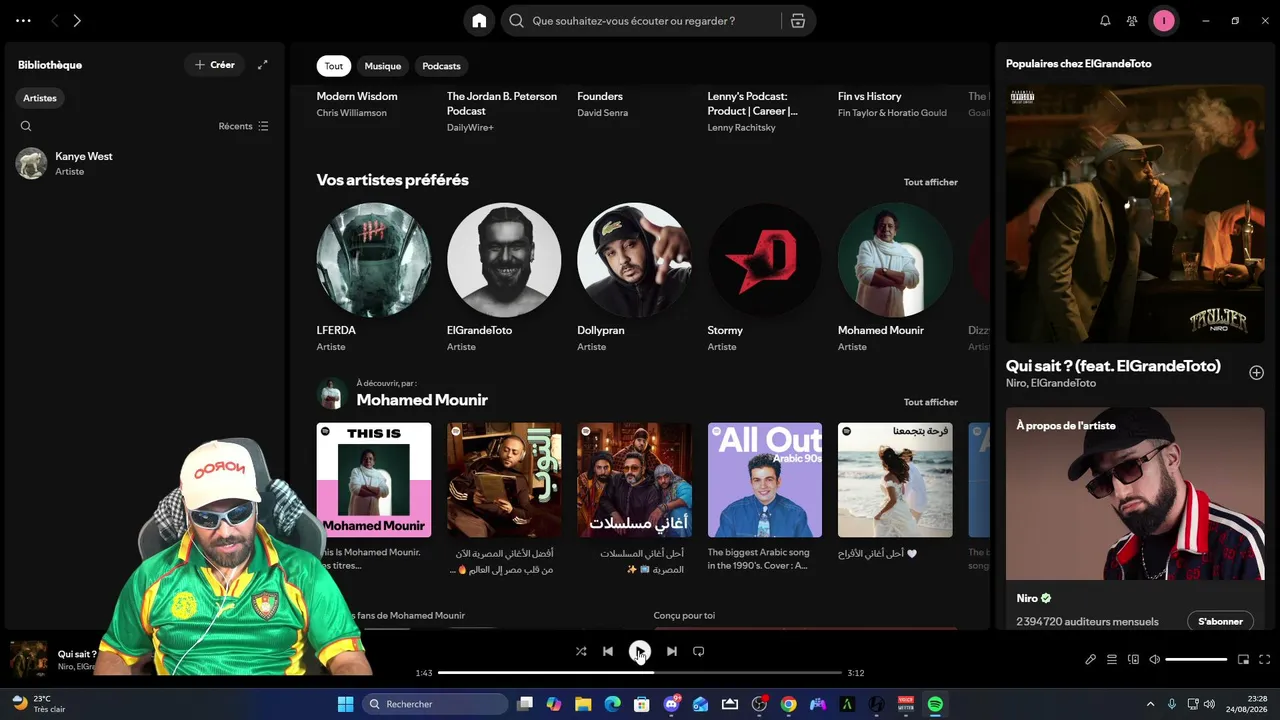
Task: Open the mini player
Action: (x=1243, y=659)
